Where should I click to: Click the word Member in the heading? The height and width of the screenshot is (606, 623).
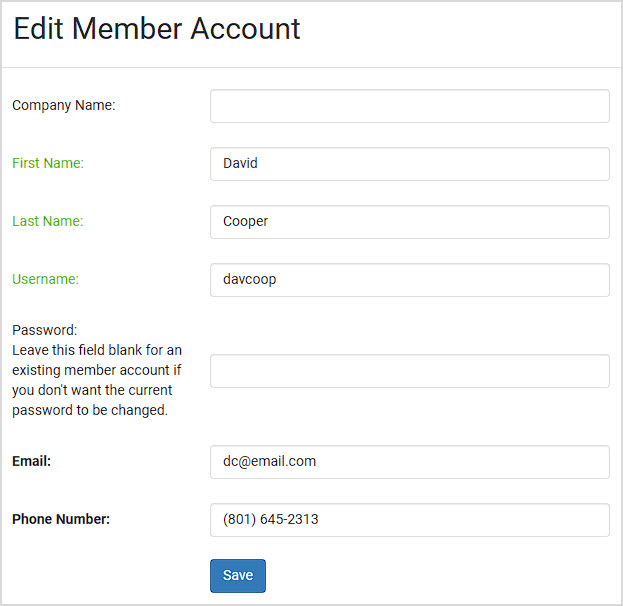[127, 29]
